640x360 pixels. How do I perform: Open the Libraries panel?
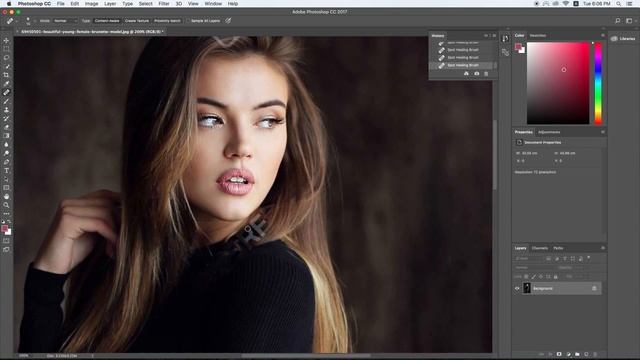click(x=623, y=39)
